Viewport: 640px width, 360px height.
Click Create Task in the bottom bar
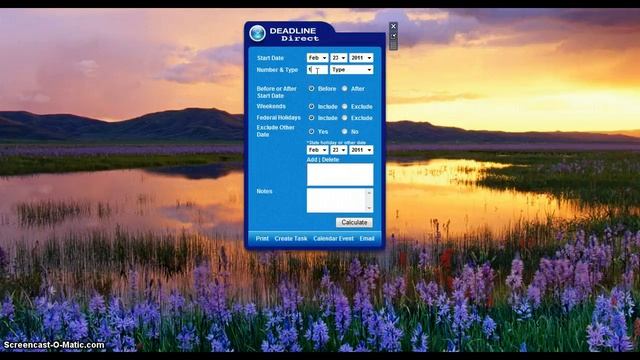pos(291,238)
